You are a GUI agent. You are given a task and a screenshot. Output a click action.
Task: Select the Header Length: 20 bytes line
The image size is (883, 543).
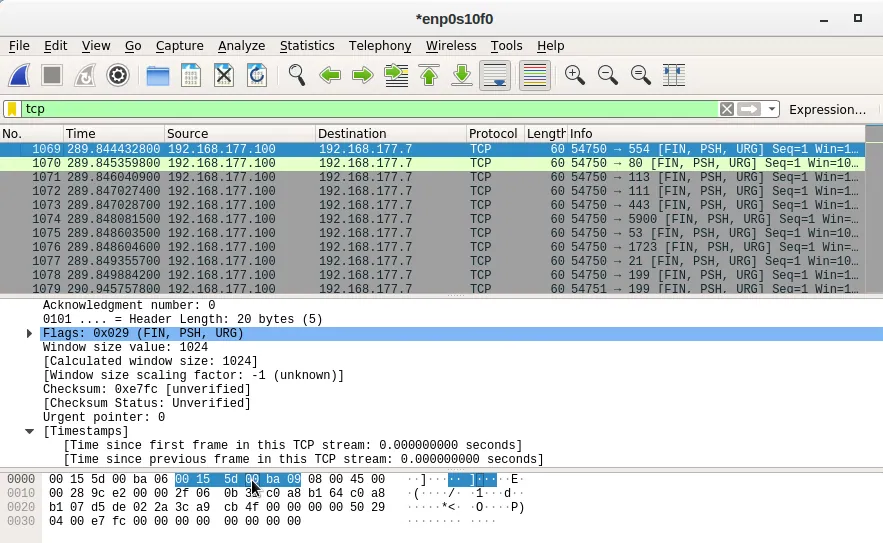tap(182, 319)
